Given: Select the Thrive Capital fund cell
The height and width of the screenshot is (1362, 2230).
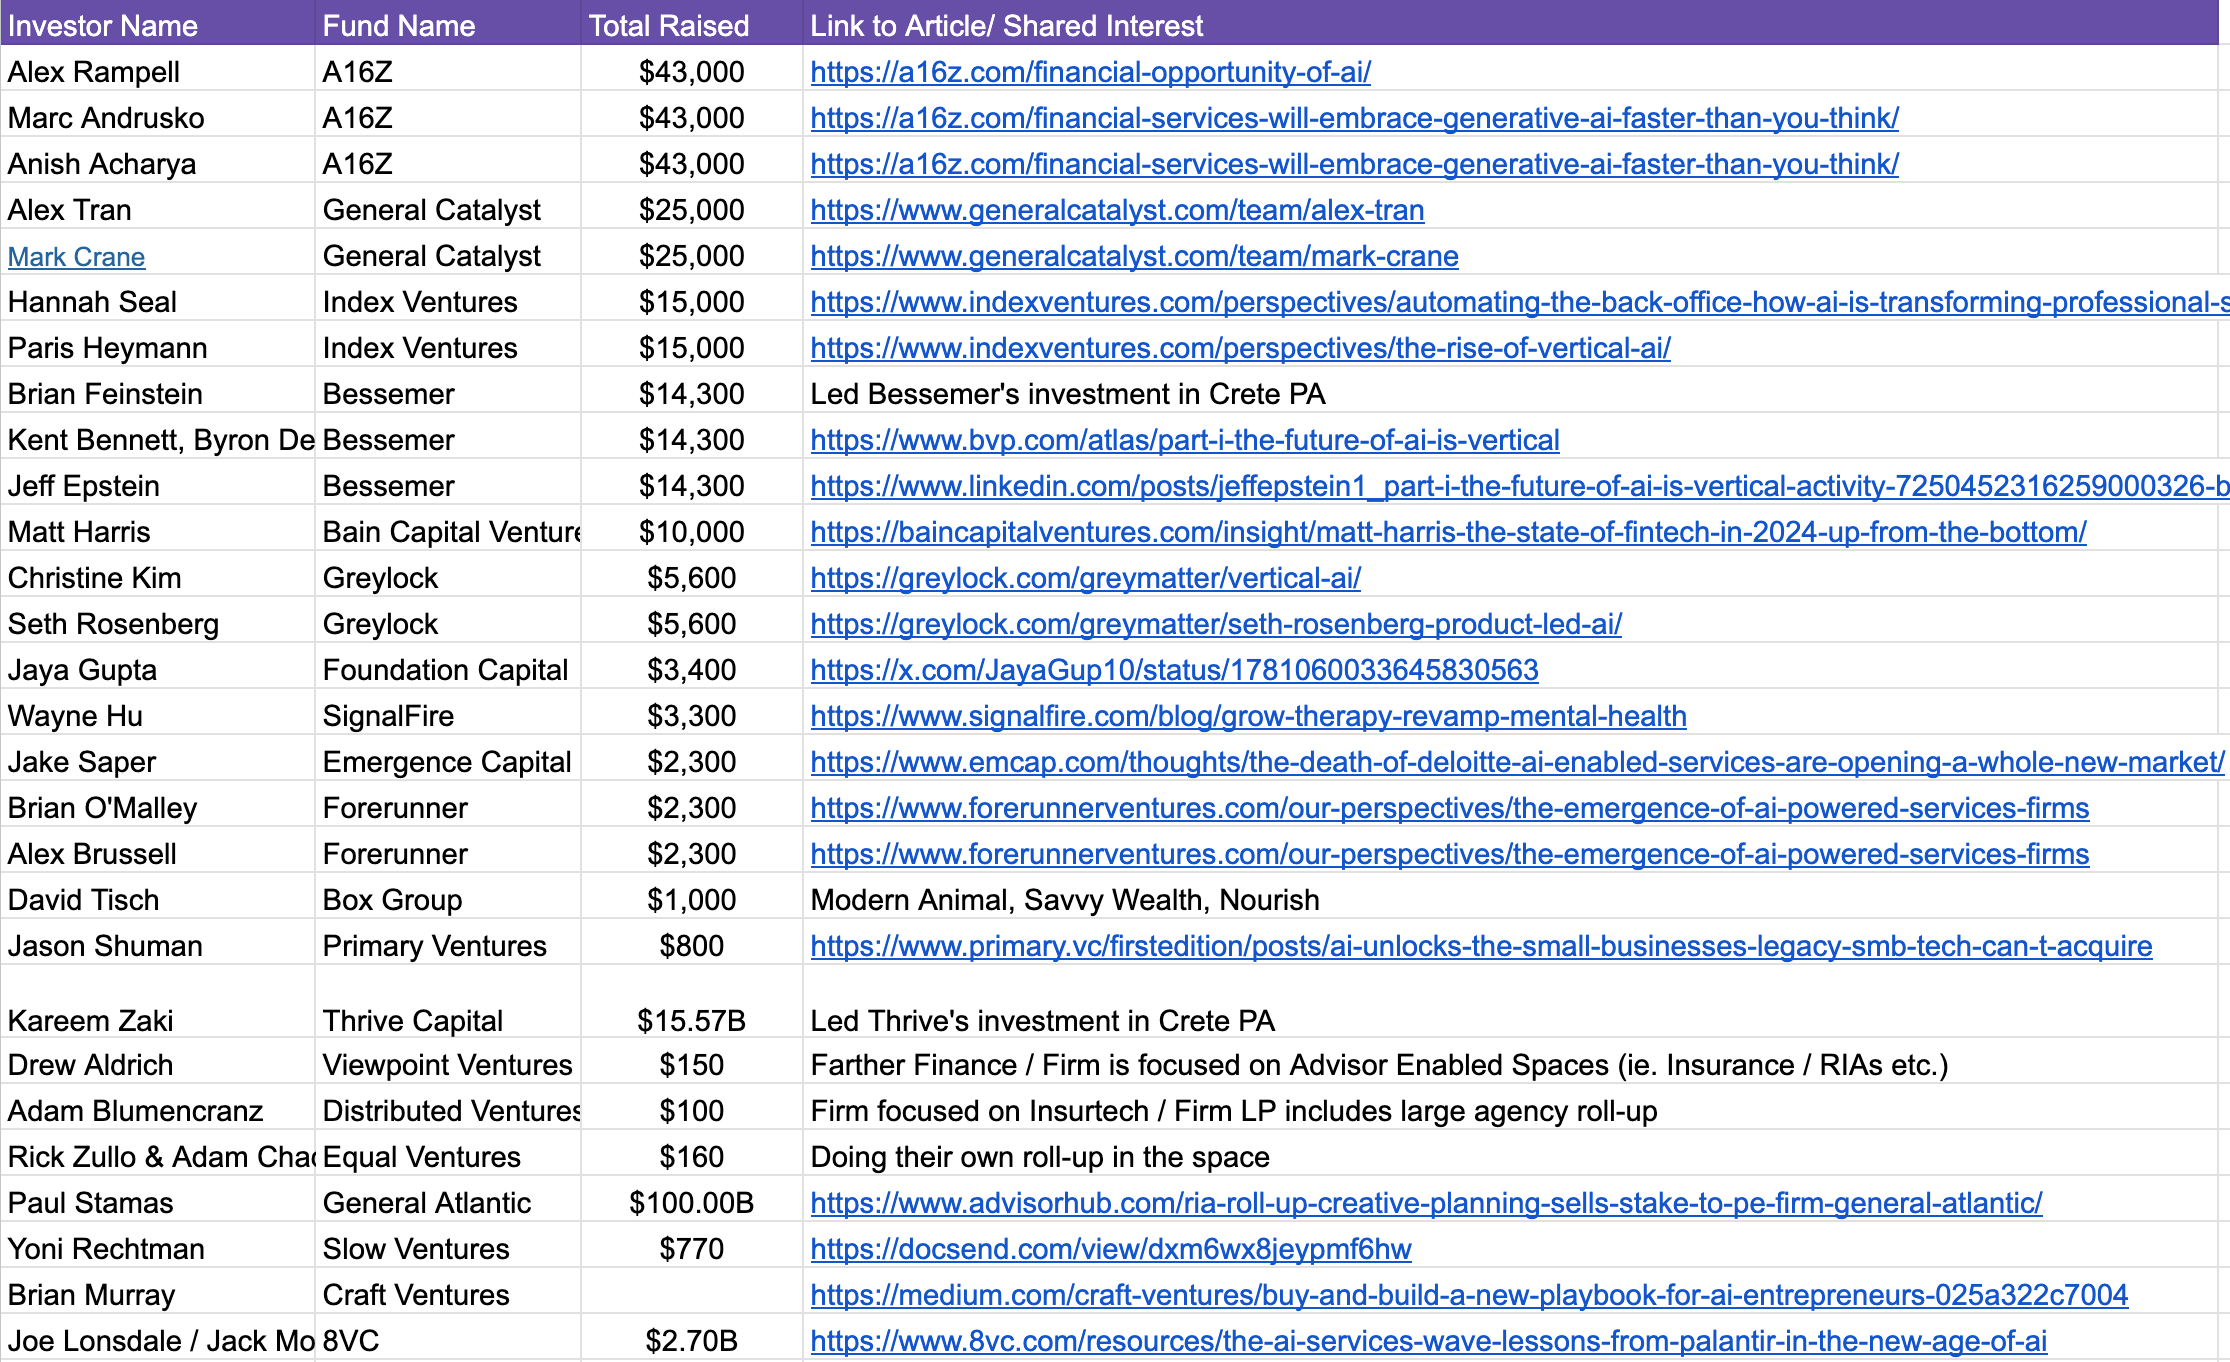Looking at the screenshot, I should 448,1002.
